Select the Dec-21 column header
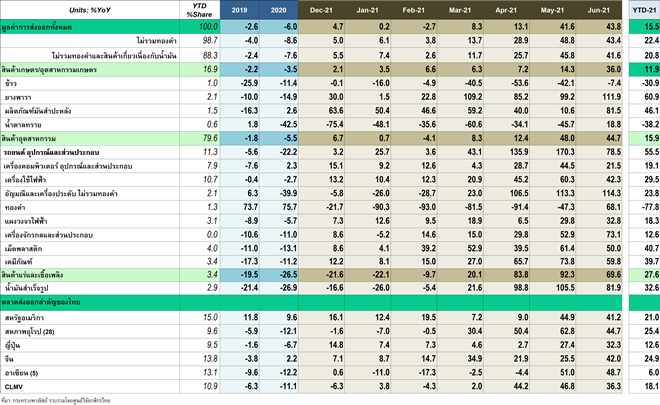Viewport: 660px width, 405px height. 323,9
